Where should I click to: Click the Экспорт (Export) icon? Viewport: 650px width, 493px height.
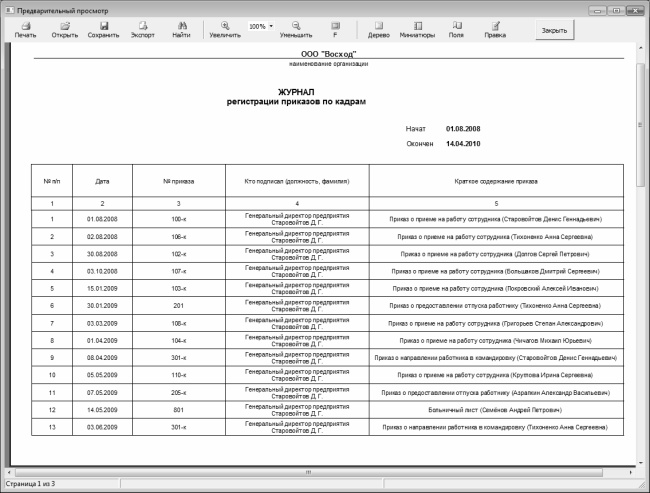point(143,28)
